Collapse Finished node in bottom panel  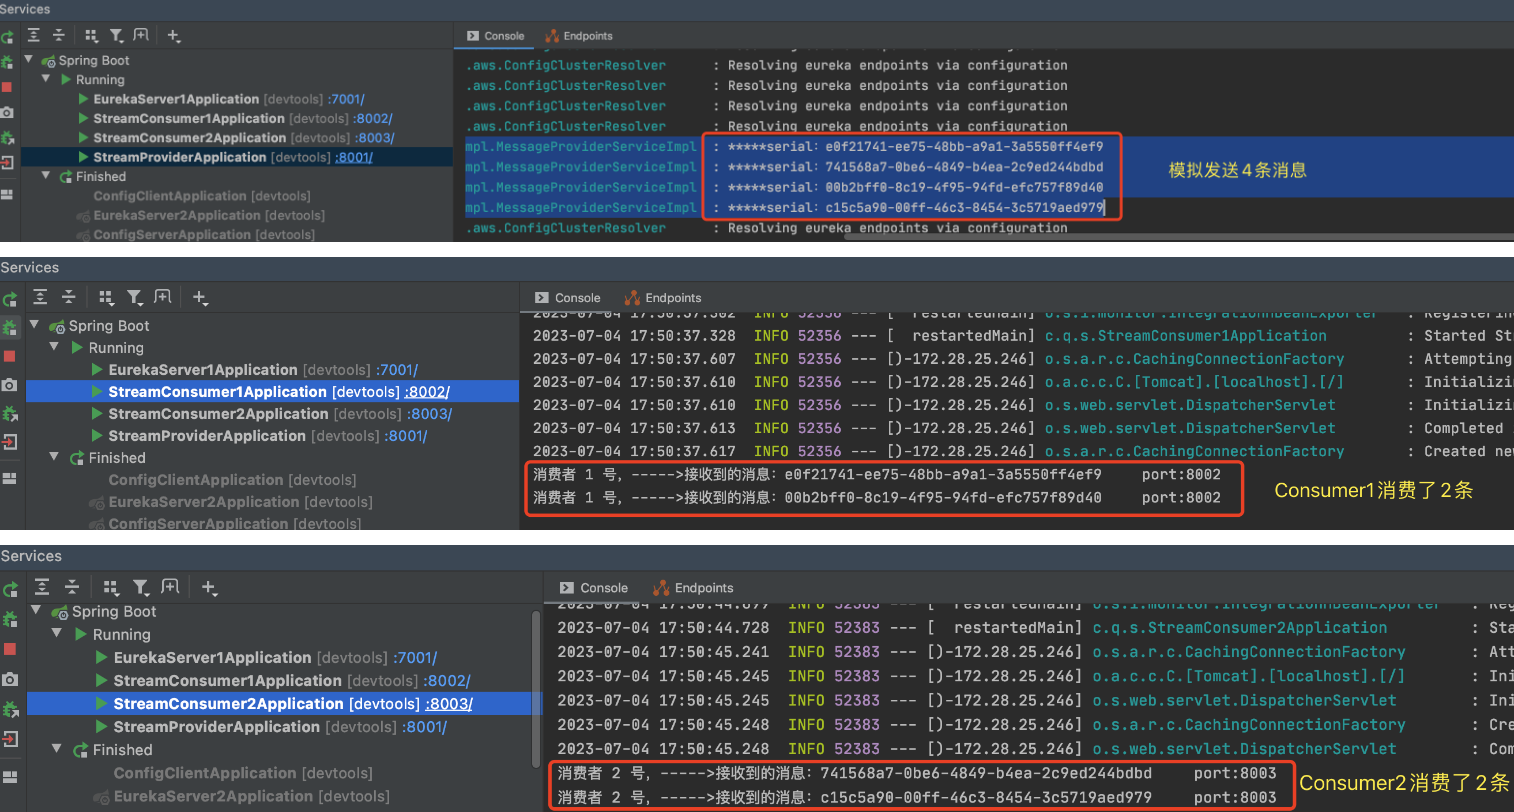click(56, 749)
